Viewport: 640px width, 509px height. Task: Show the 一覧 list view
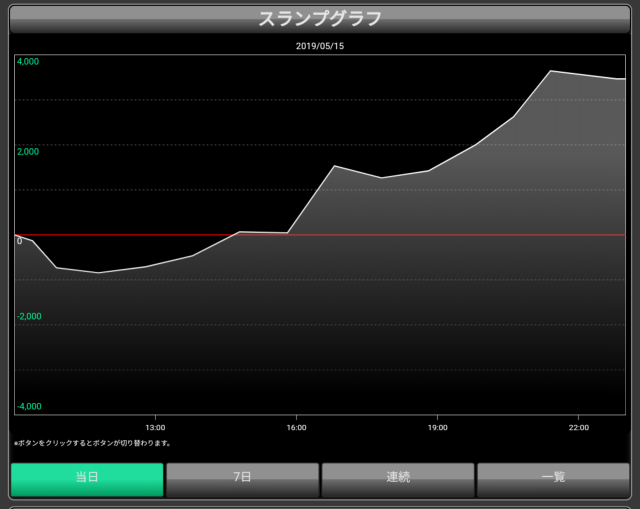pos(552,479)
